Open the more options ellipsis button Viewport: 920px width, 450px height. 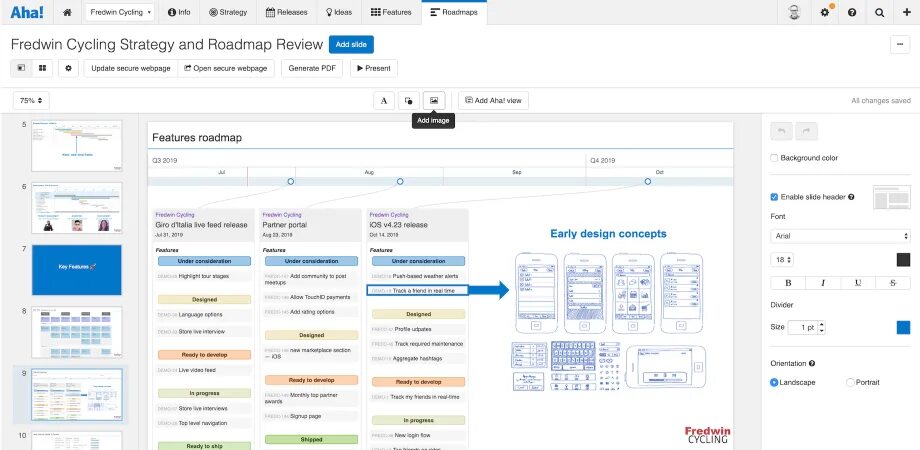click(900, 45)
